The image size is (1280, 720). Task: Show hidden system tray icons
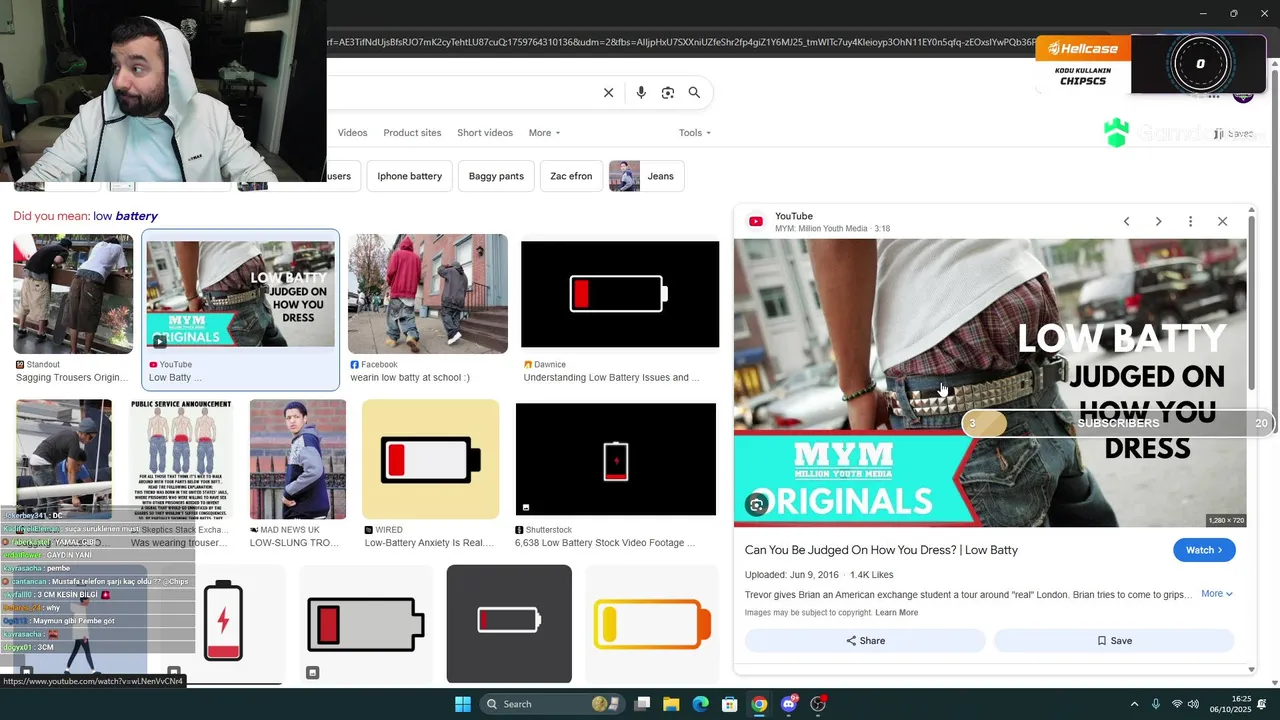tap(1134, 704)
